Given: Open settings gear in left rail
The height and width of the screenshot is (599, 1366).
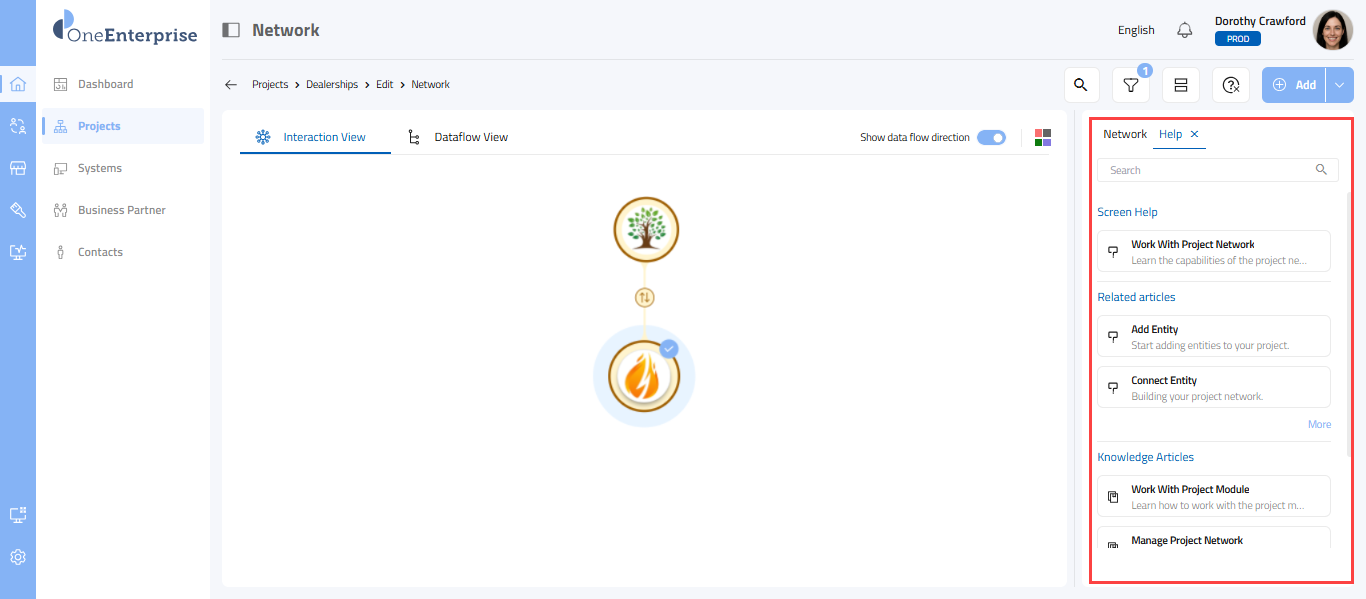Looking at the screenshot, I should click(18, 557).
